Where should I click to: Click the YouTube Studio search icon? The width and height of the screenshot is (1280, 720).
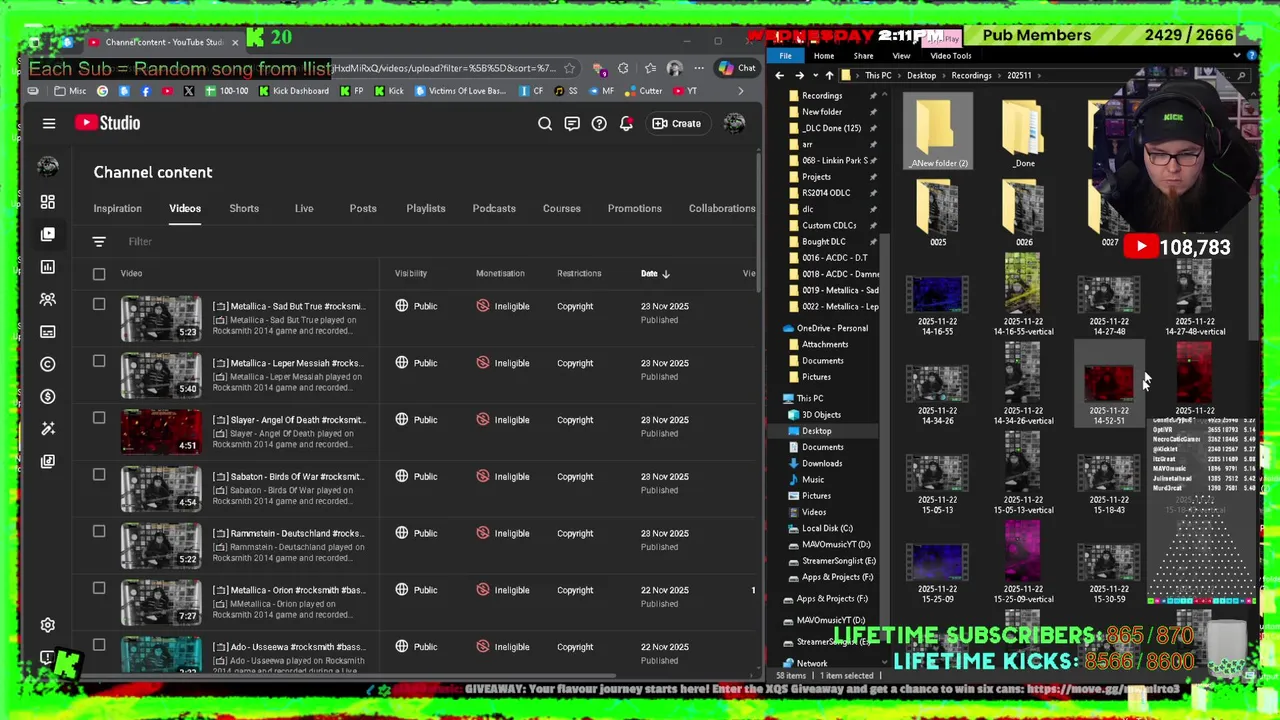(545, 123)
